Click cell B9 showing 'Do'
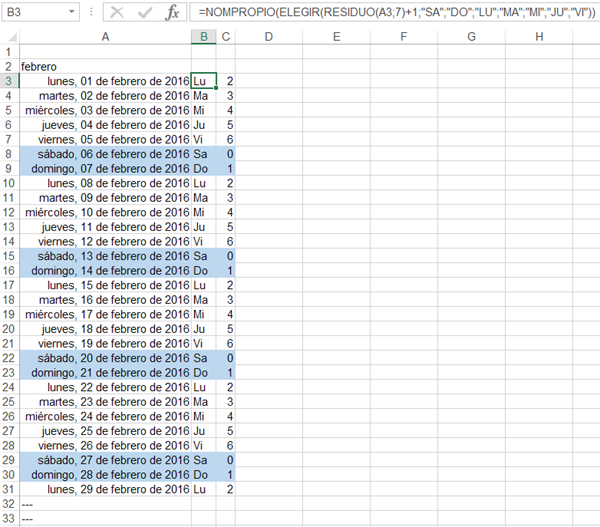This screenshot has height=527, width=600. click(x=204, y=168)
